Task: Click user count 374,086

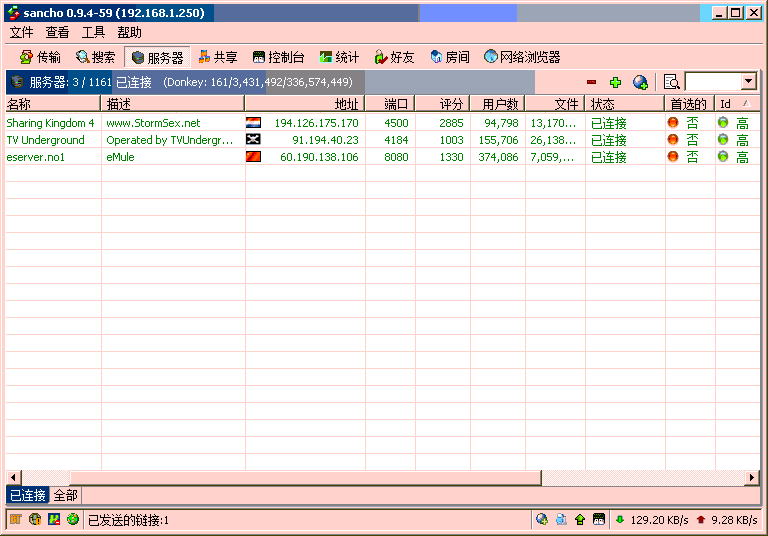Action: [498, 157]
